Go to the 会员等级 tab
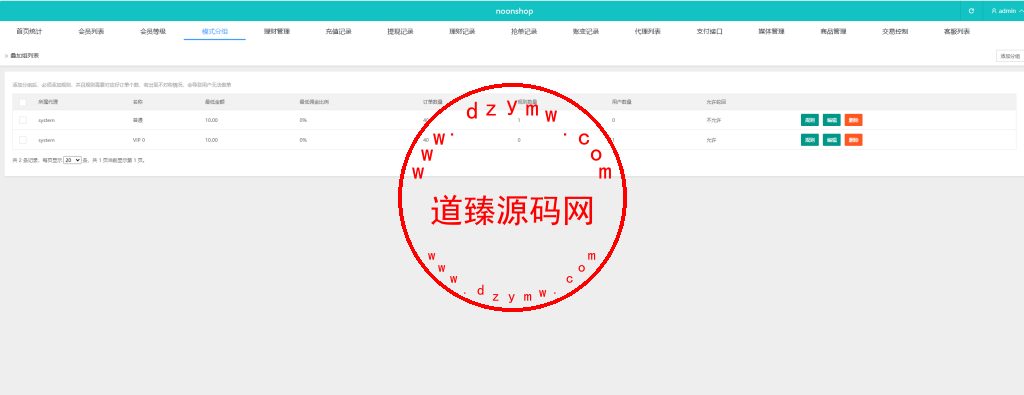 (x=153, y=31)
